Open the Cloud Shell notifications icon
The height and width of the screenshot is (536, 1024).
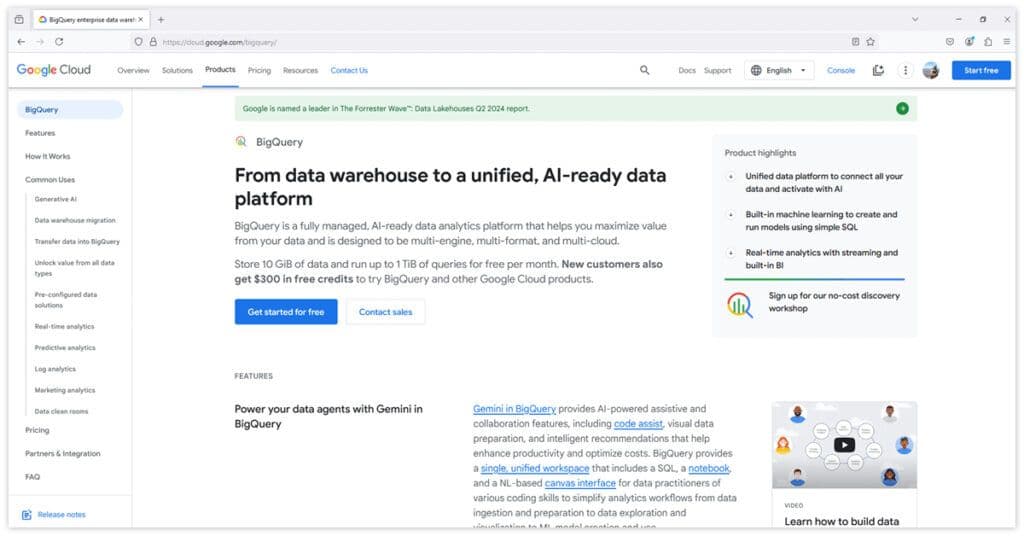tap(878, 70)
